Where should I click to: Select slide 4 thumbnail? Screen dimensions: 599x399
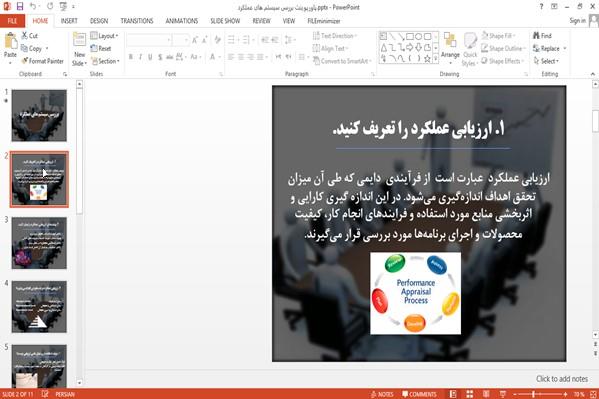[39, 307]
